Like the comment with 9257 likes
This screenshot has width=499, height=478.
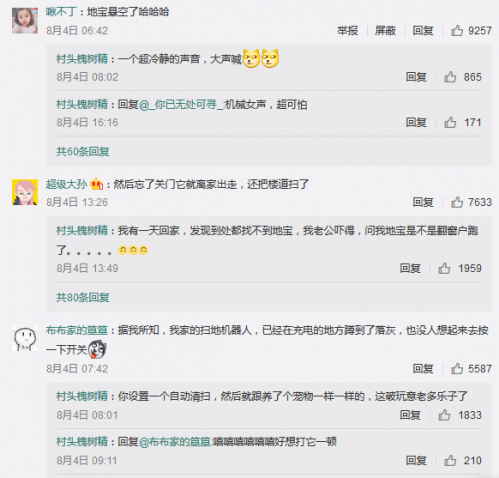[457, 30]
